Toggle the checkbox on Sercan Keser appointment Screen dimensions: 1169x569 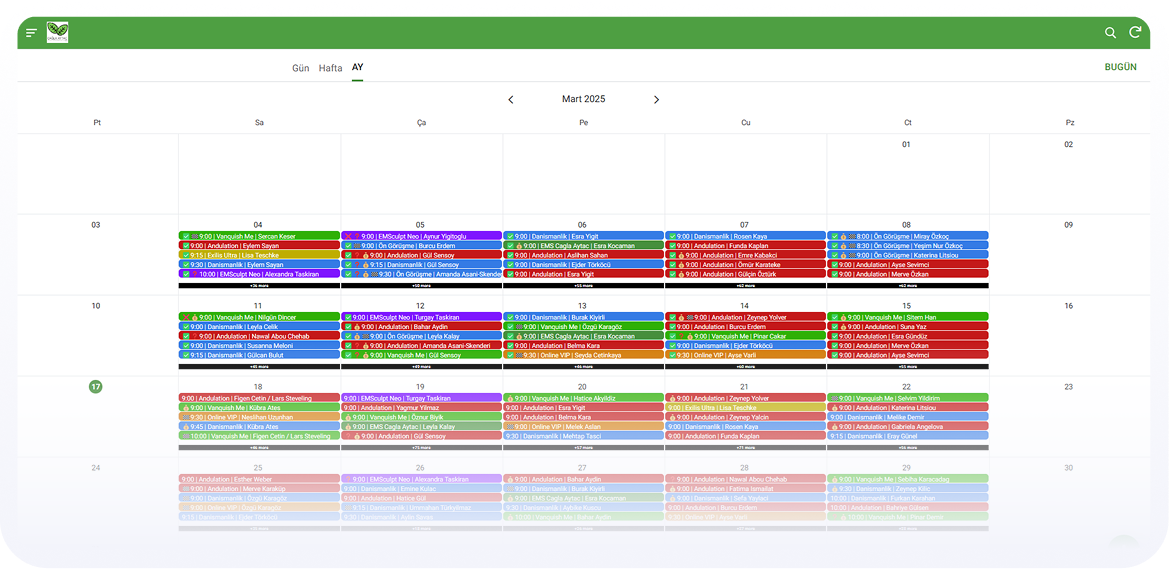pyautogui.click(x=186, y=236)
